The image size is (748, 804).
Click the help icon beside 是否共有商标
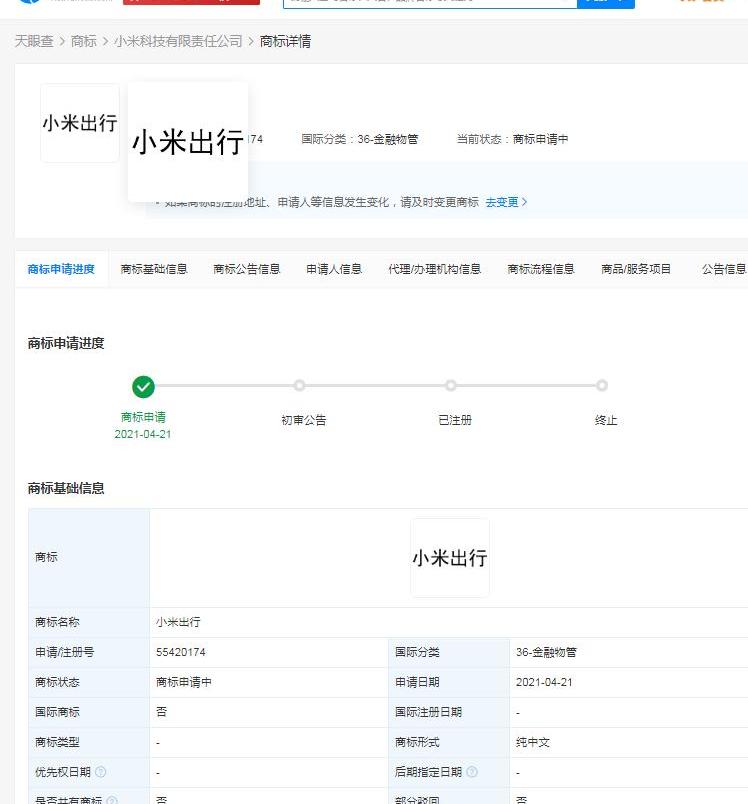[x=112, y=800]
